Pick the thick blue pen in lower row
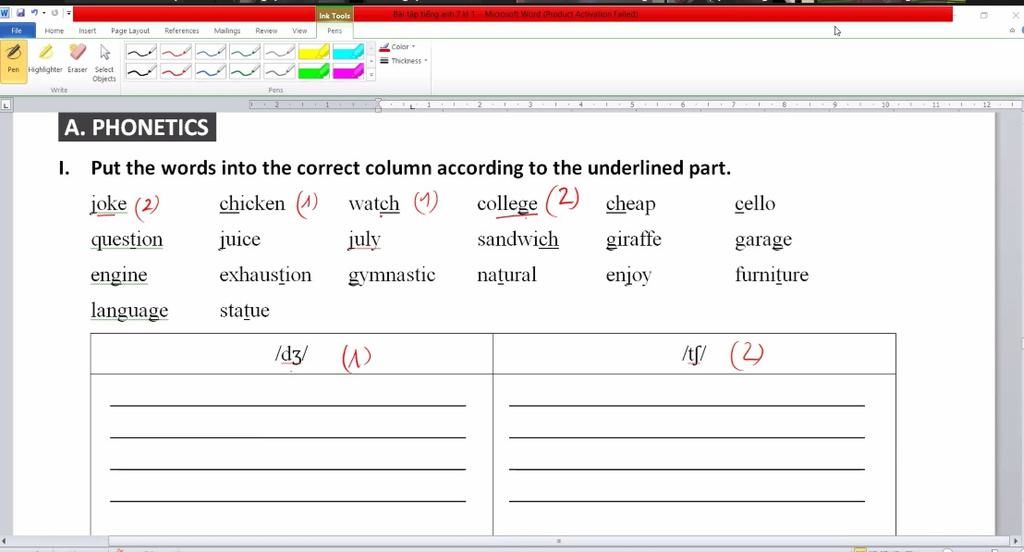1024x552 pixels. tap(210, 71)
